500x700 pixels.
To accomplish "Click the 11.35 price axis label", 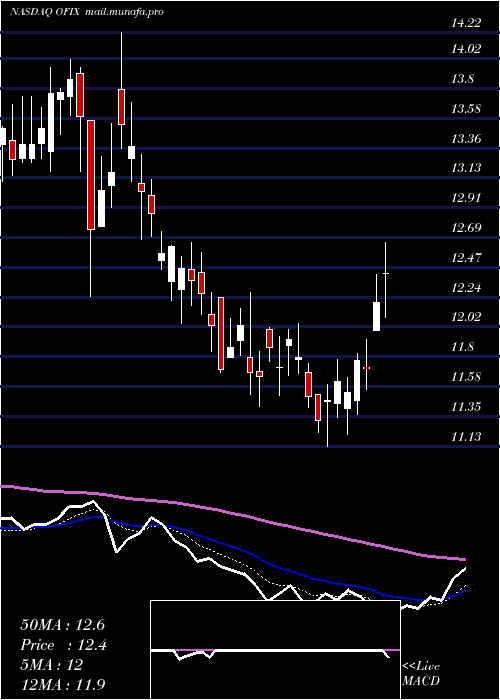I will [466, 407].
